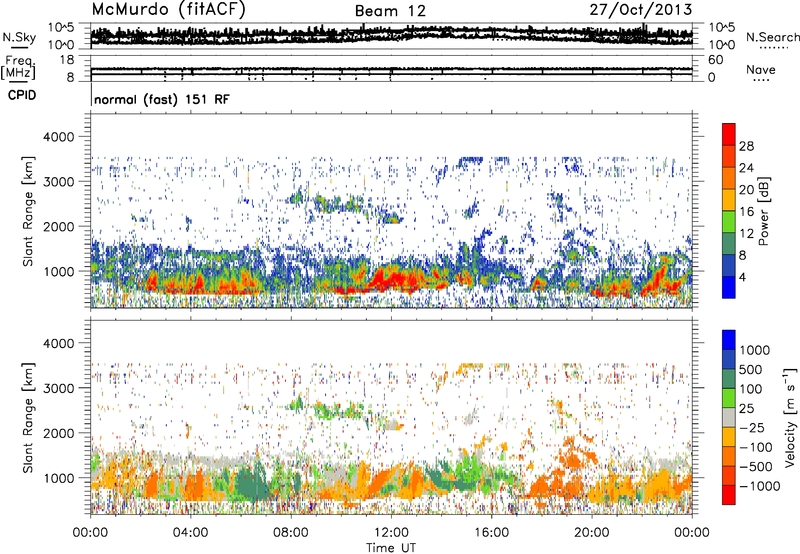Click the 'Beam 12' label
The width and height of the screenshot is (800, 554).
pos(390,11)
